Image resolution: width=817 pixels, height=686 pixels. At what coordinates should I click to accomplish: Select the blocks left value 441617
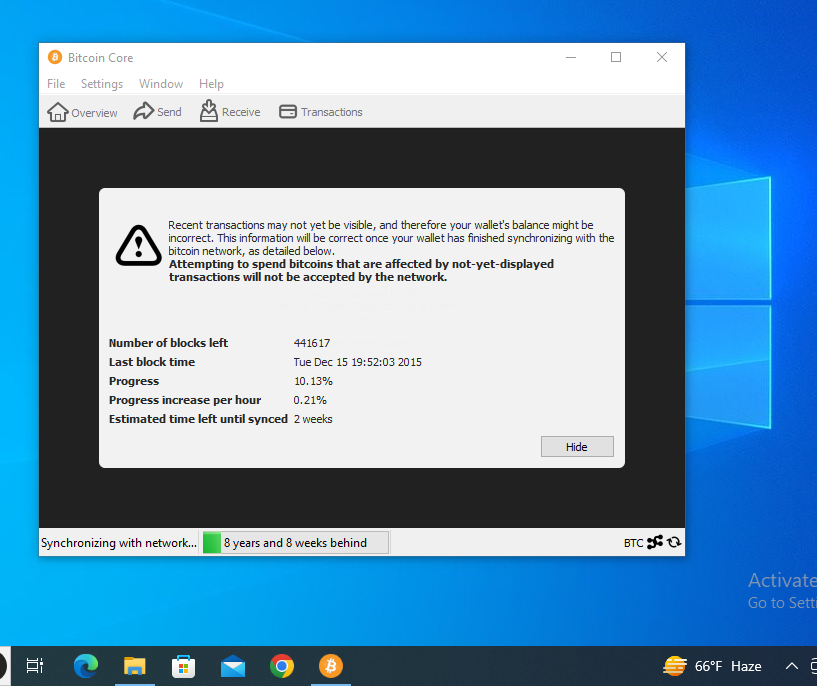(312, 343)
